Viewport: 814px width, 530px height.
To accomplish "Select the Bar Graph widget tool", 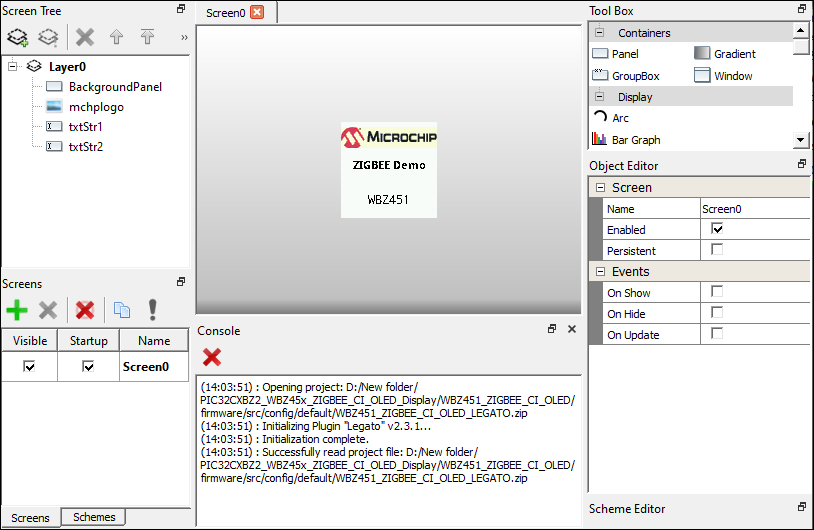I will (626, 140).
